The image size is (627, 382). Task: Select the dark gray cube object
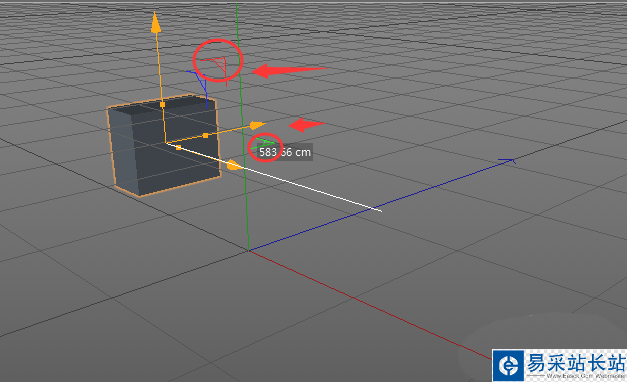(x=164, y=146)
